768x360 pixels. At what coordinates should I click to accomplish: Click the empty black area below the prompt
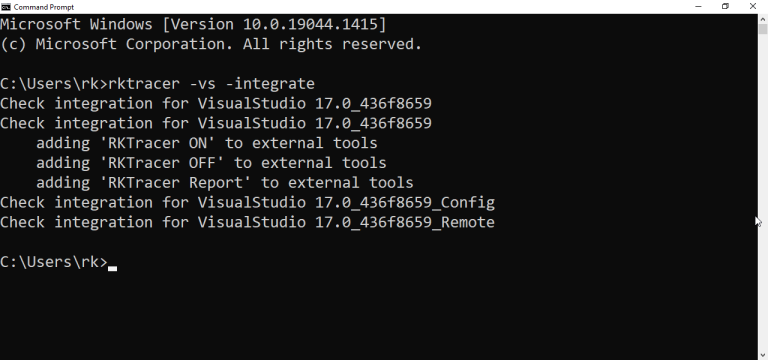(x=377, y=313)
